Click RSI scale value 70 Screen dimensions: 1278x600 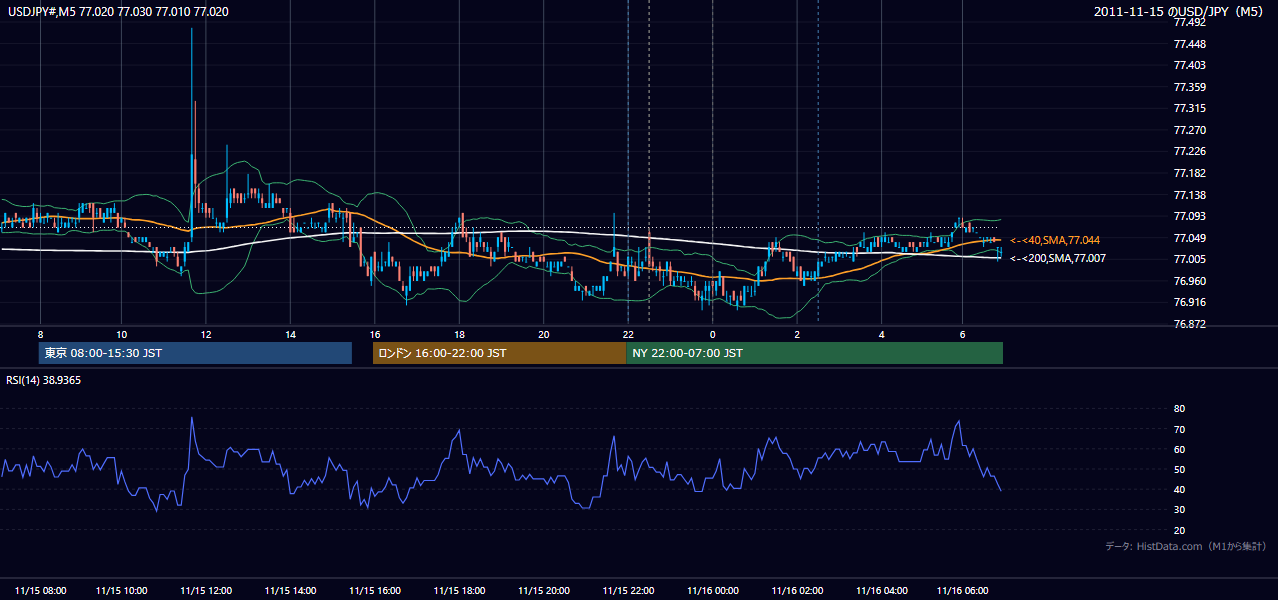pyautogui.click(x=1180, y=429)
